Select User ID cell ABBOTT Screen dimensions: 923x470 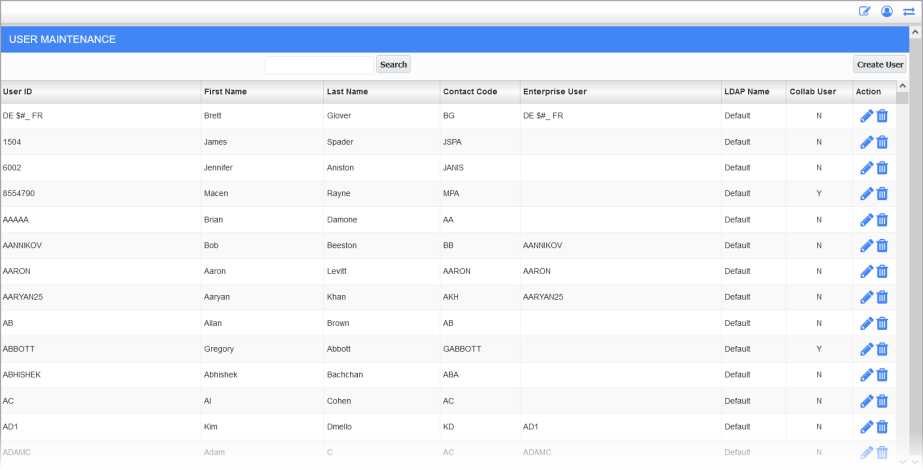19,349
